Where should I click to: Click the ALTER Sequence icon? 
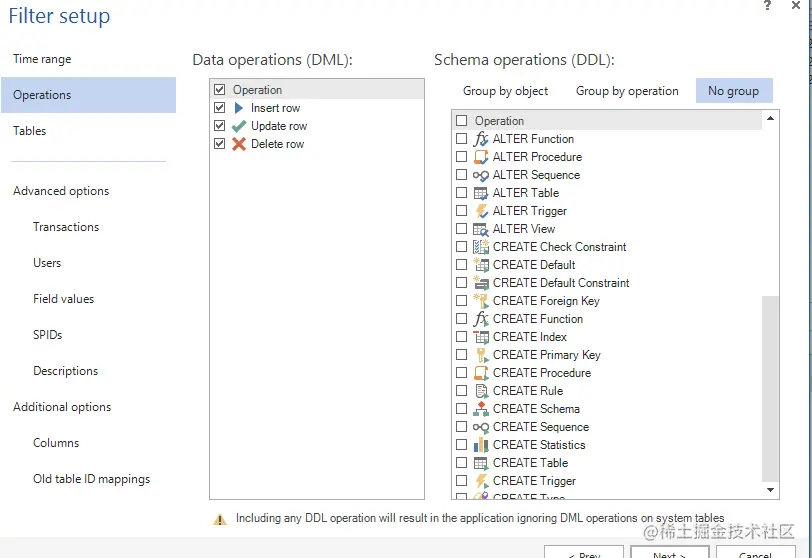click(x=481, y=175)
